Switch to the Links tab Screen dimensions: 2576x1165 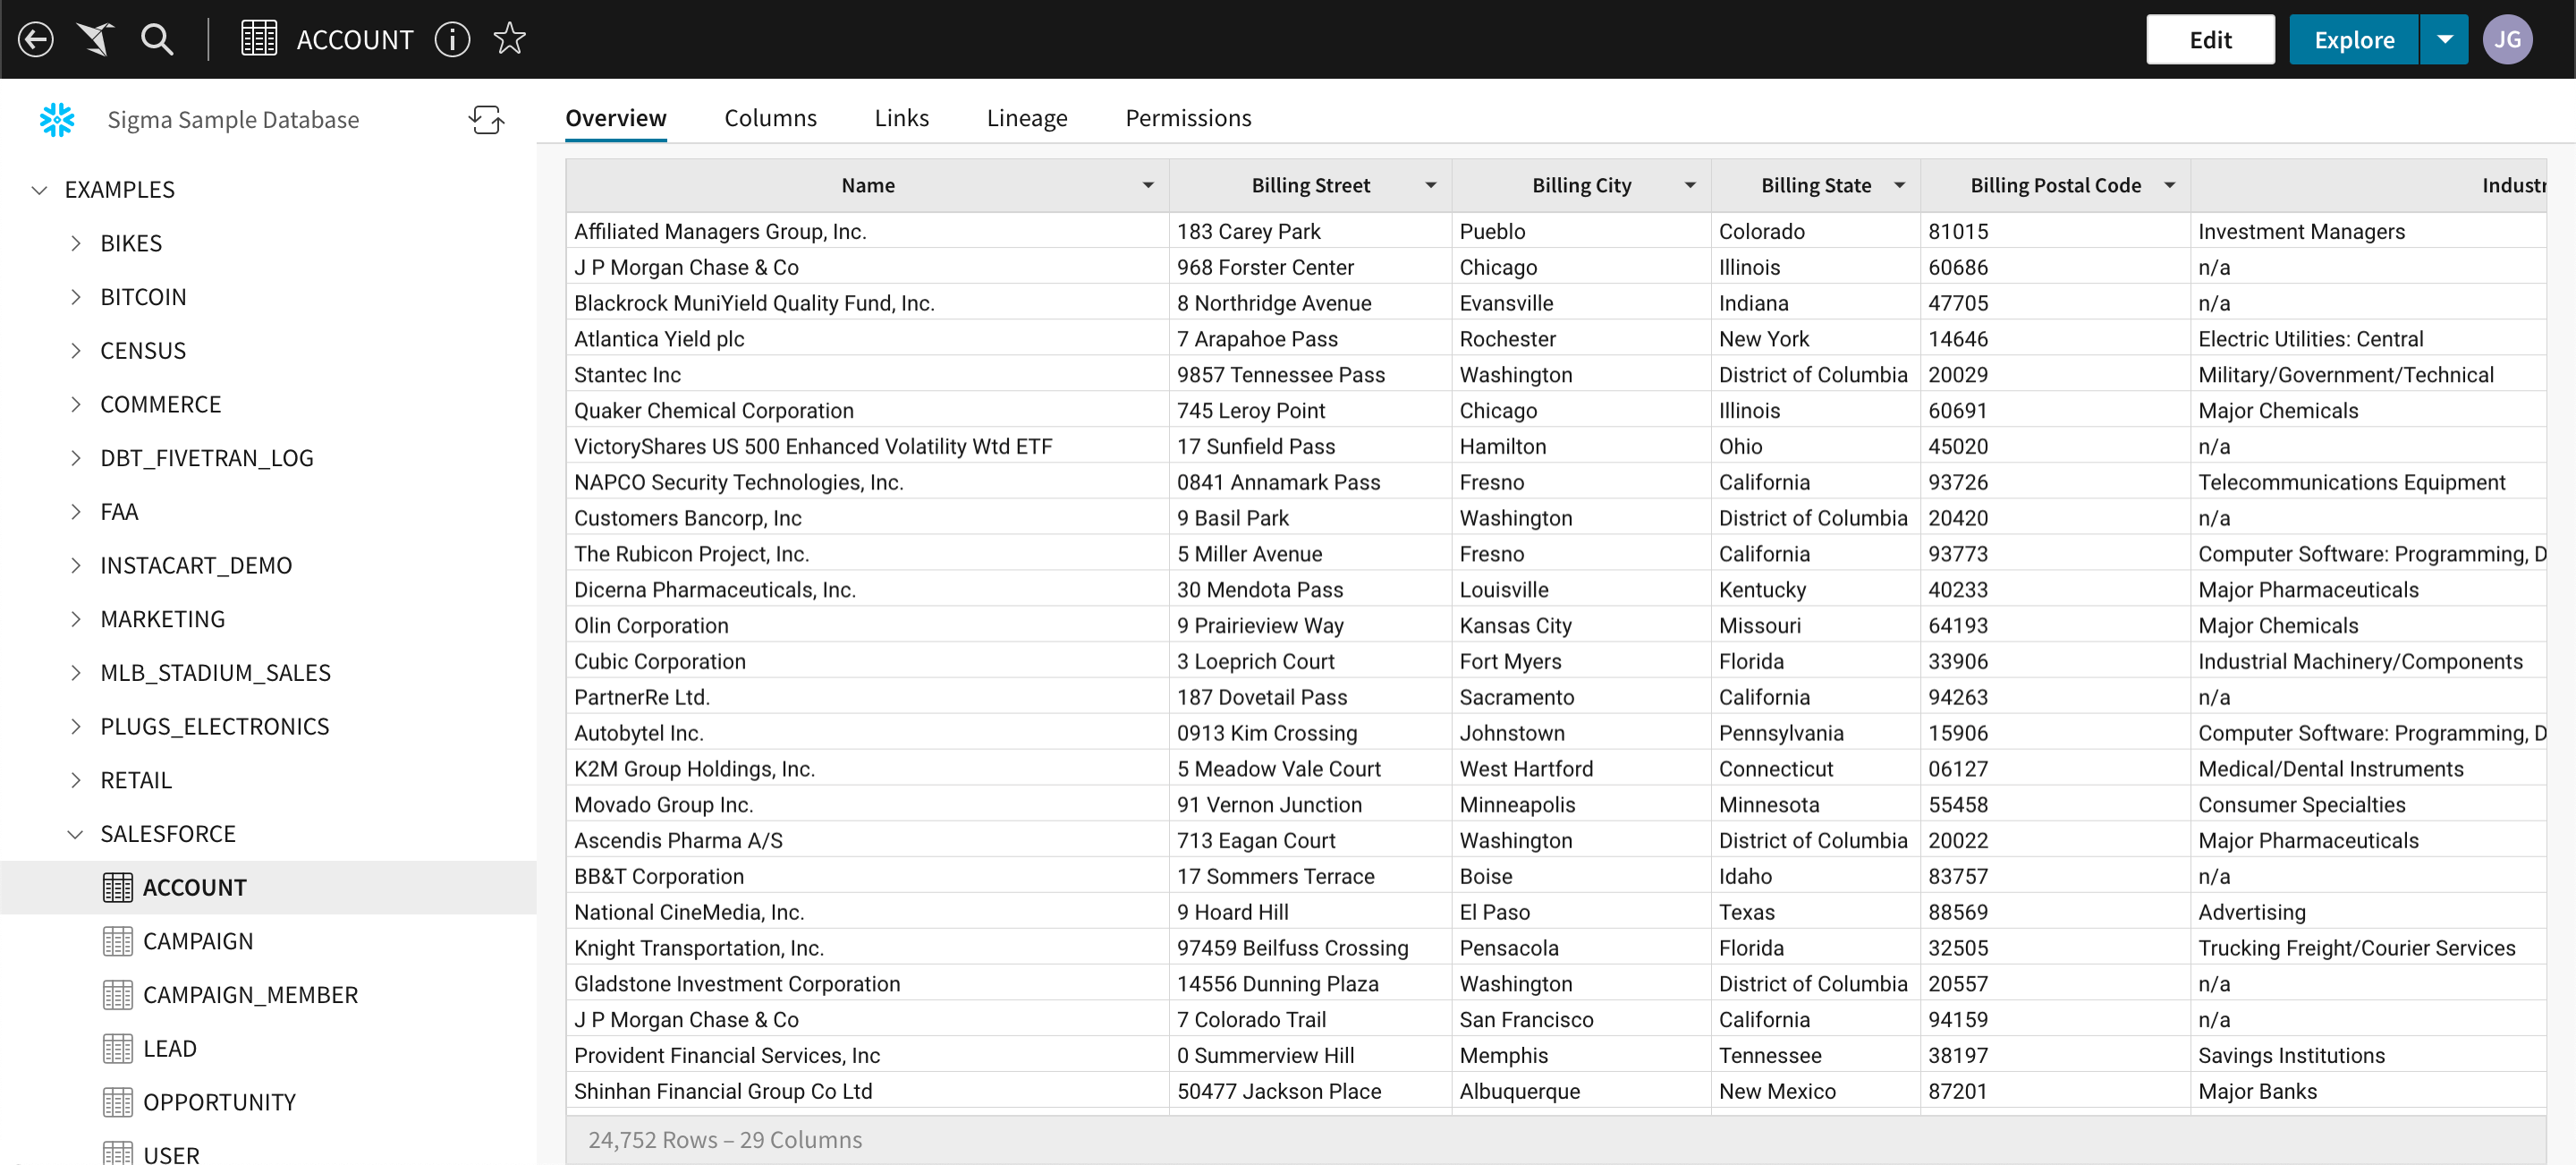click(x=901, y=118)
